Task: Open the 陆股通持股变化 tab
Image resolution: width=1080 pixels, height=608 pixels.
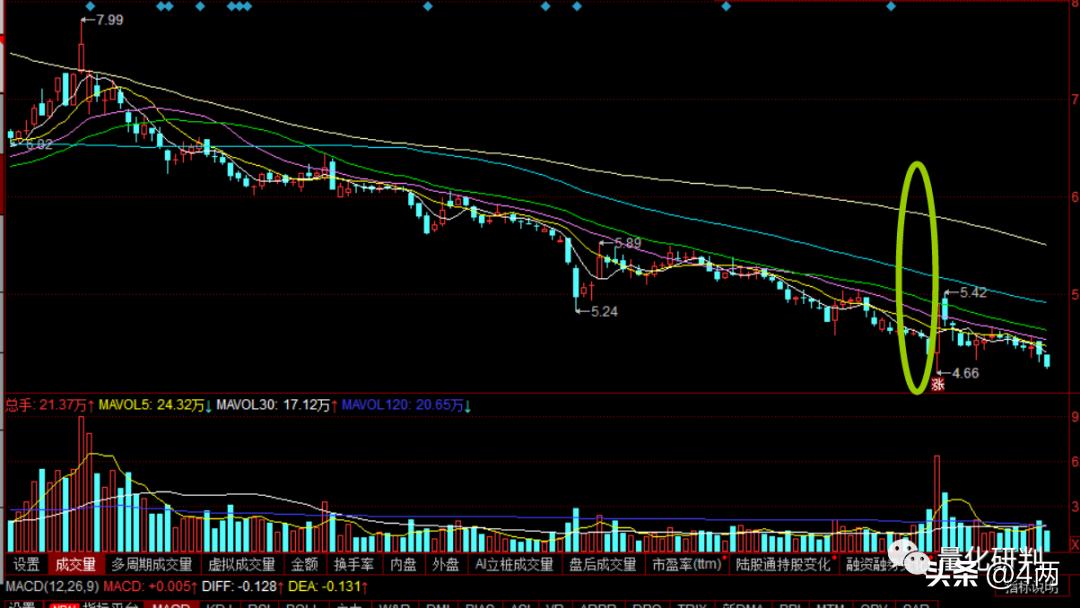Action: click(783, 564)
